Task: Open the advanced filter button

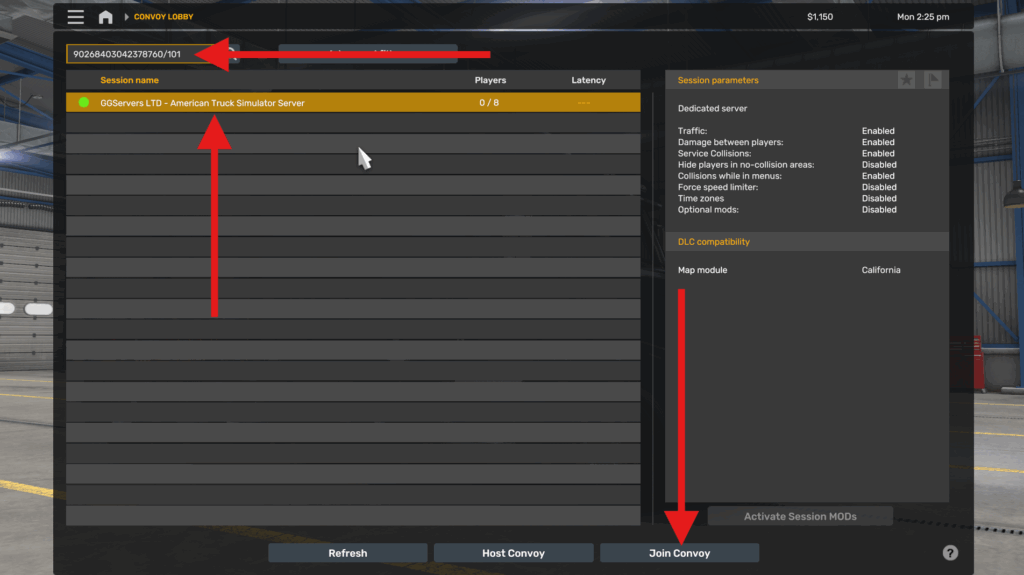Action: click(367, 54)
